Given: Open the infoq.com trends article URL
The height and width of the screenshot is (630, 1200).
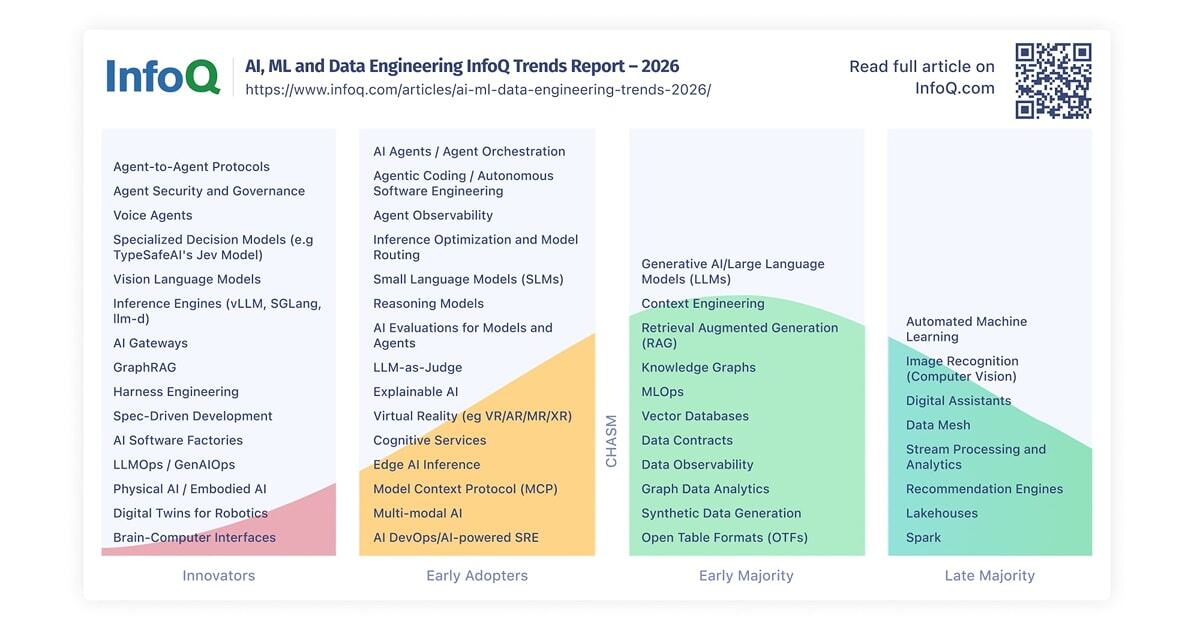Looking at the screenshot, I should point(478,90).
